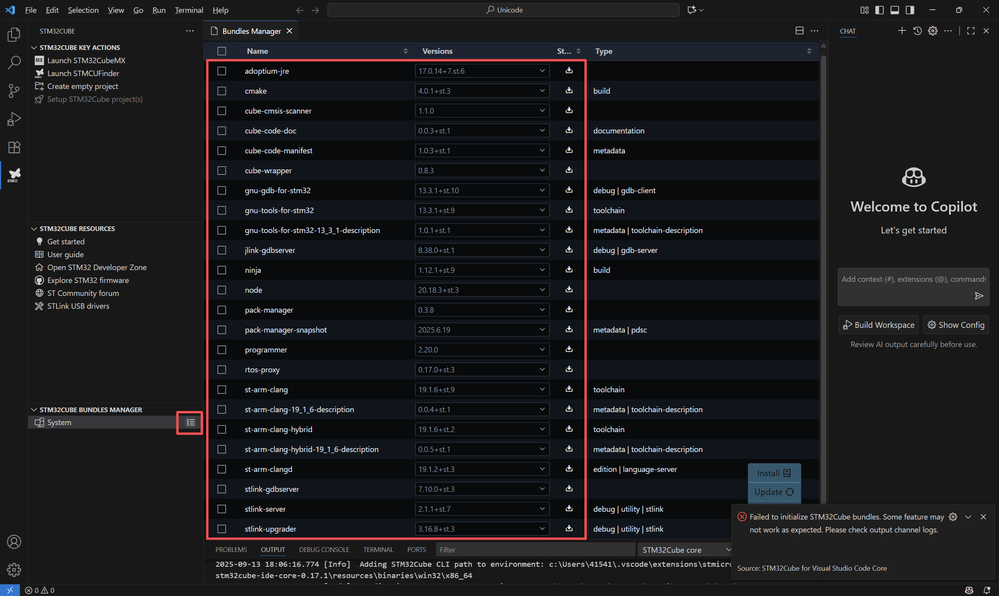Click the Unicode command center search box
999x596 pixels.
click(503, 10)
